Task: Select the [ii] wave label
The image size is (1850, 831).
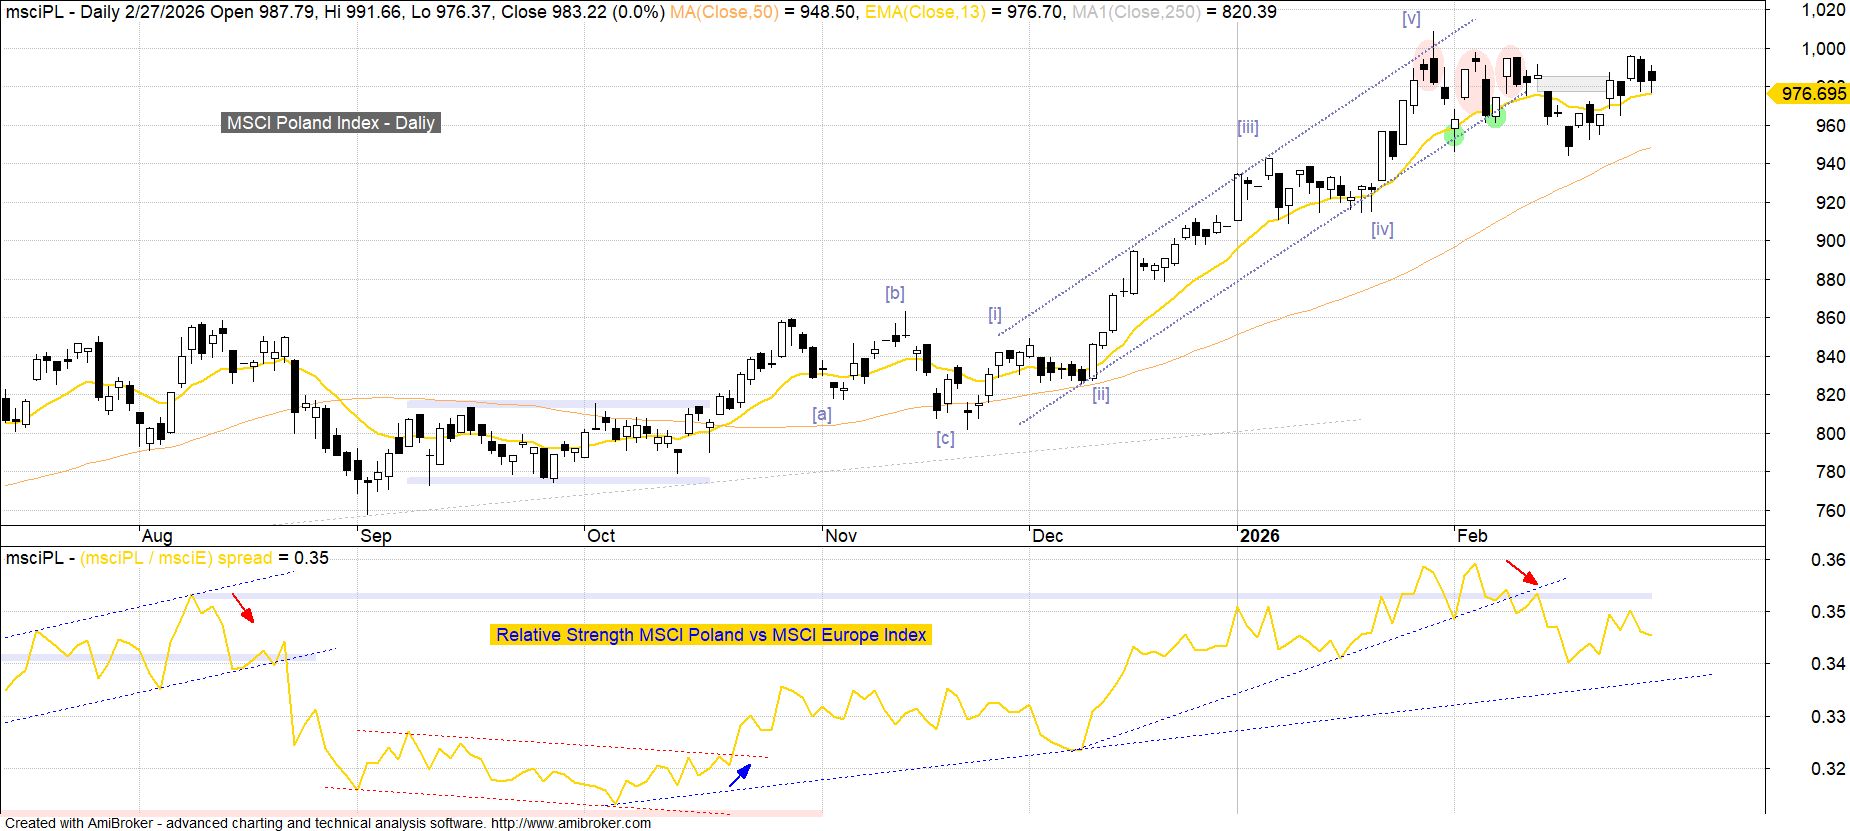Action: (1100, 394)
